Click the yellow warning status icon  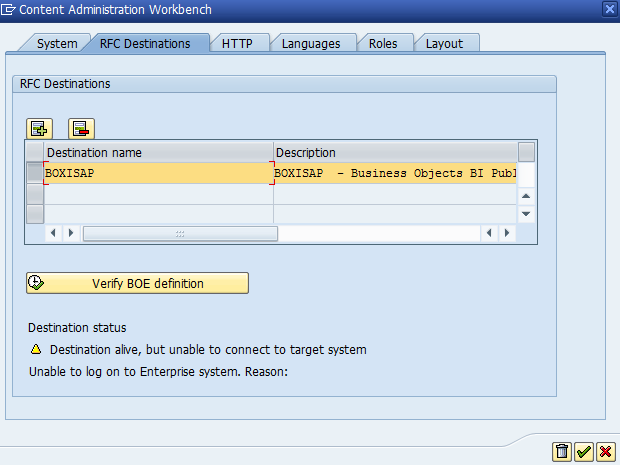pos(36,349)
